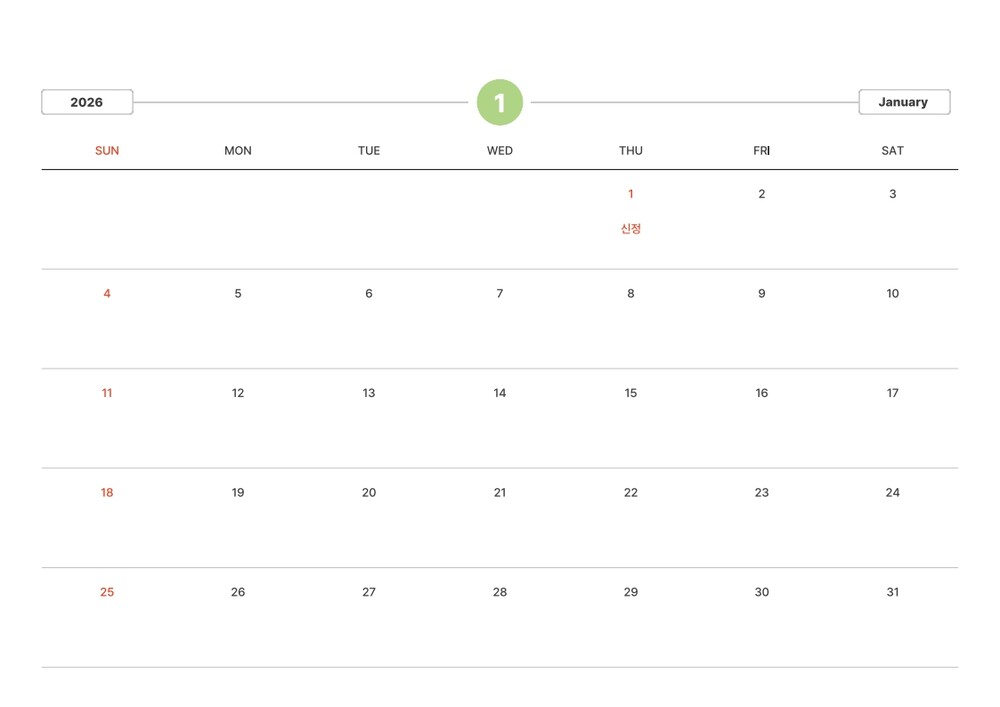Click the green month number 1 circle
Image resolution: width=1000 pixels, height=707 pixels.
[x=500, y=102]
